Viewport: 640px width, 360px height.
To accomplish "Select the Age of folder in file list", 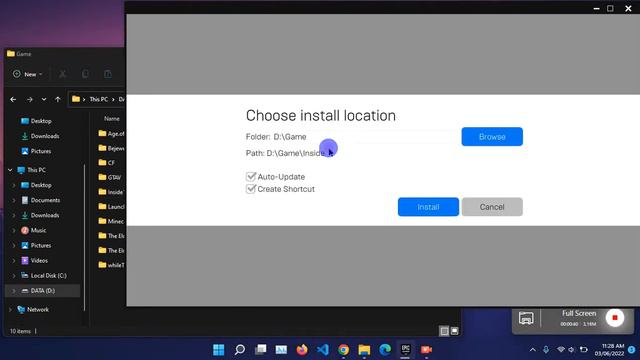I will pos(111,133).
